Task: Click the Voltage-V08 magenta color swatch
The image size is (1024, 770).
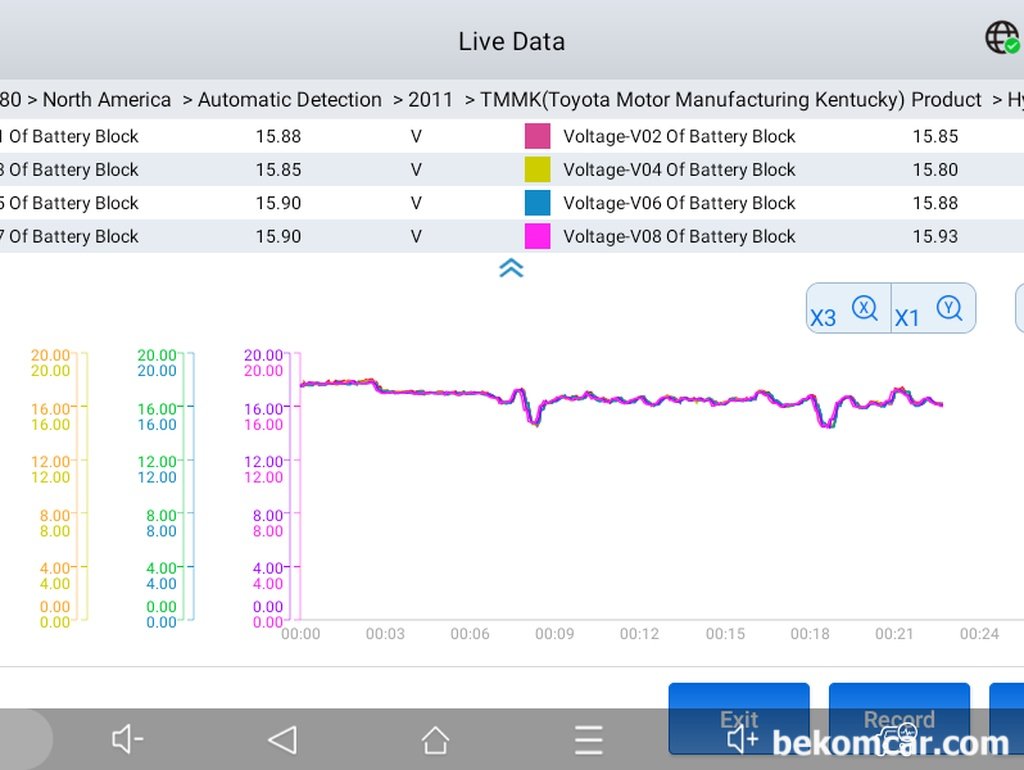Action: pyautogui.click(x=538, y=237)
